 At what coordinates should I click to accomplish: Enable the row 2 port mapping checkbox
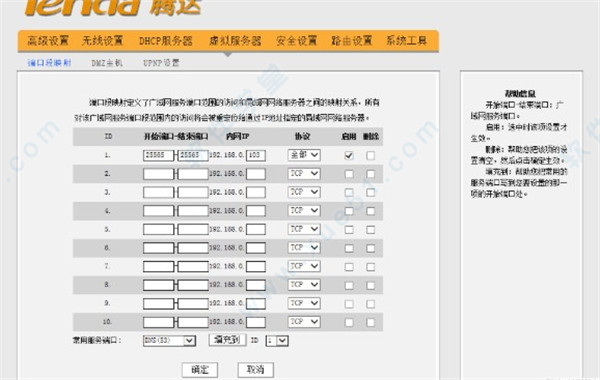[349, 174]
